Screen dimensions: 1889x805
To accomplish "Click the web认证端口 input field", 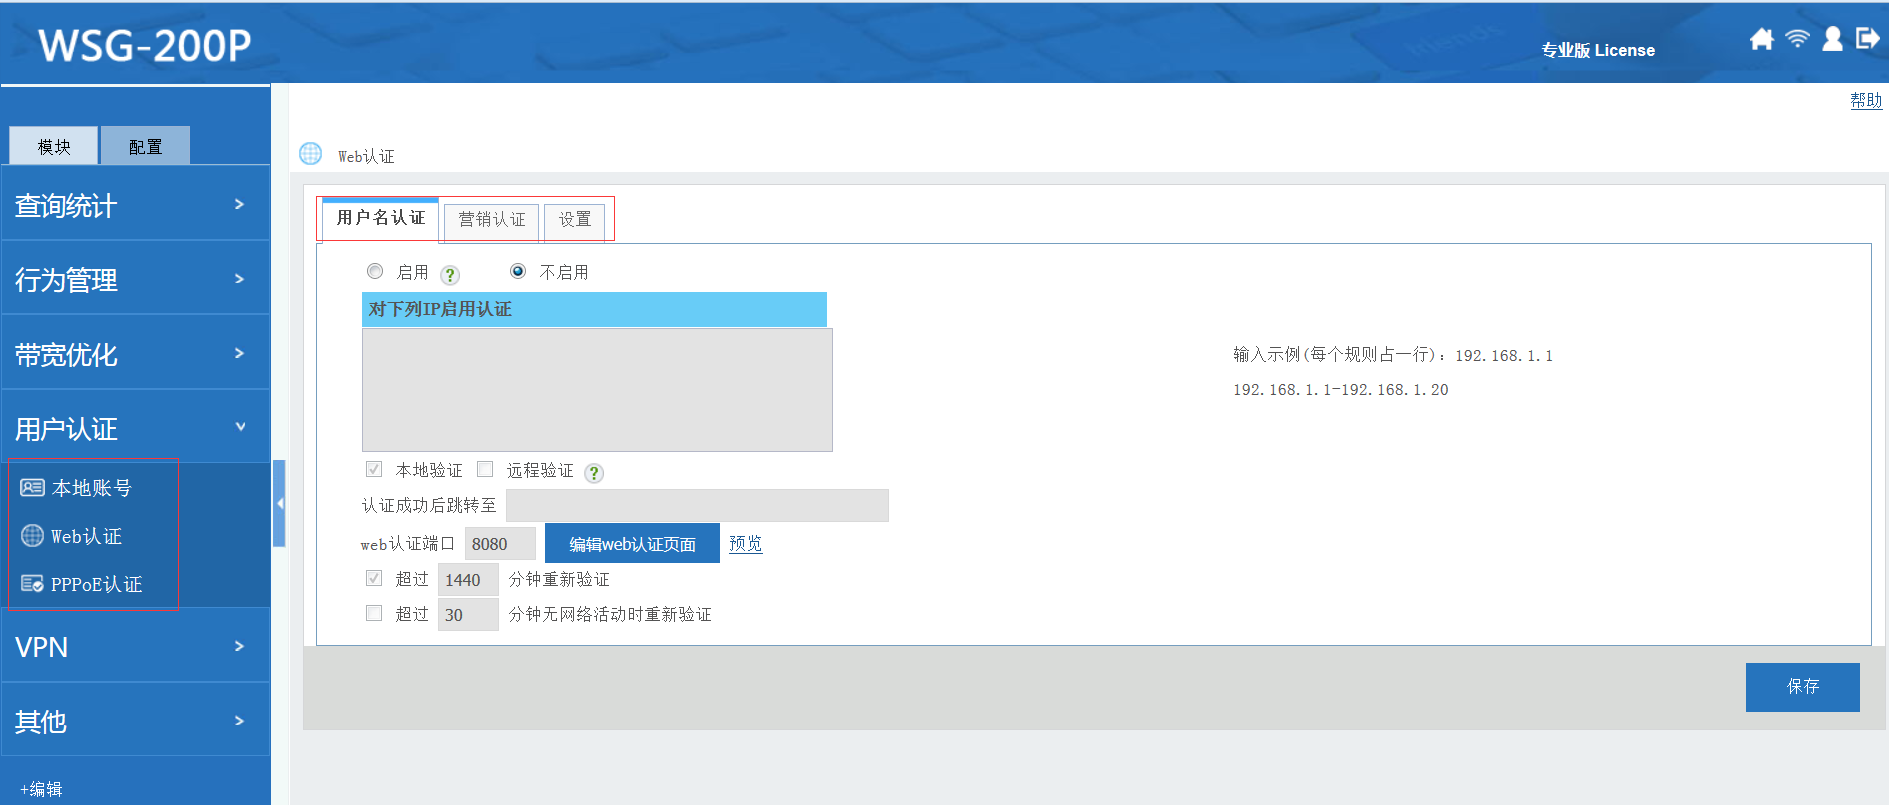I will coord(499,544).
